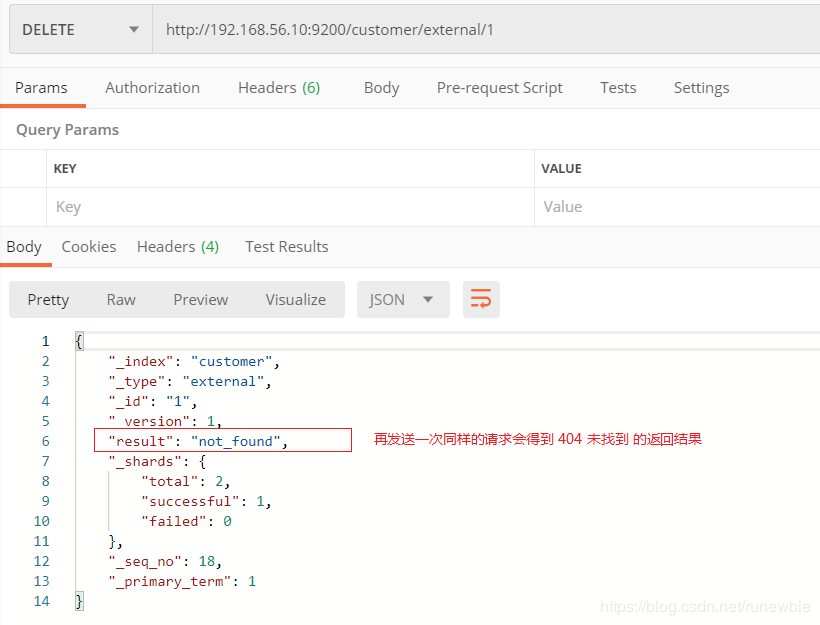Click the request URL input field

click(x=486, y=30)
